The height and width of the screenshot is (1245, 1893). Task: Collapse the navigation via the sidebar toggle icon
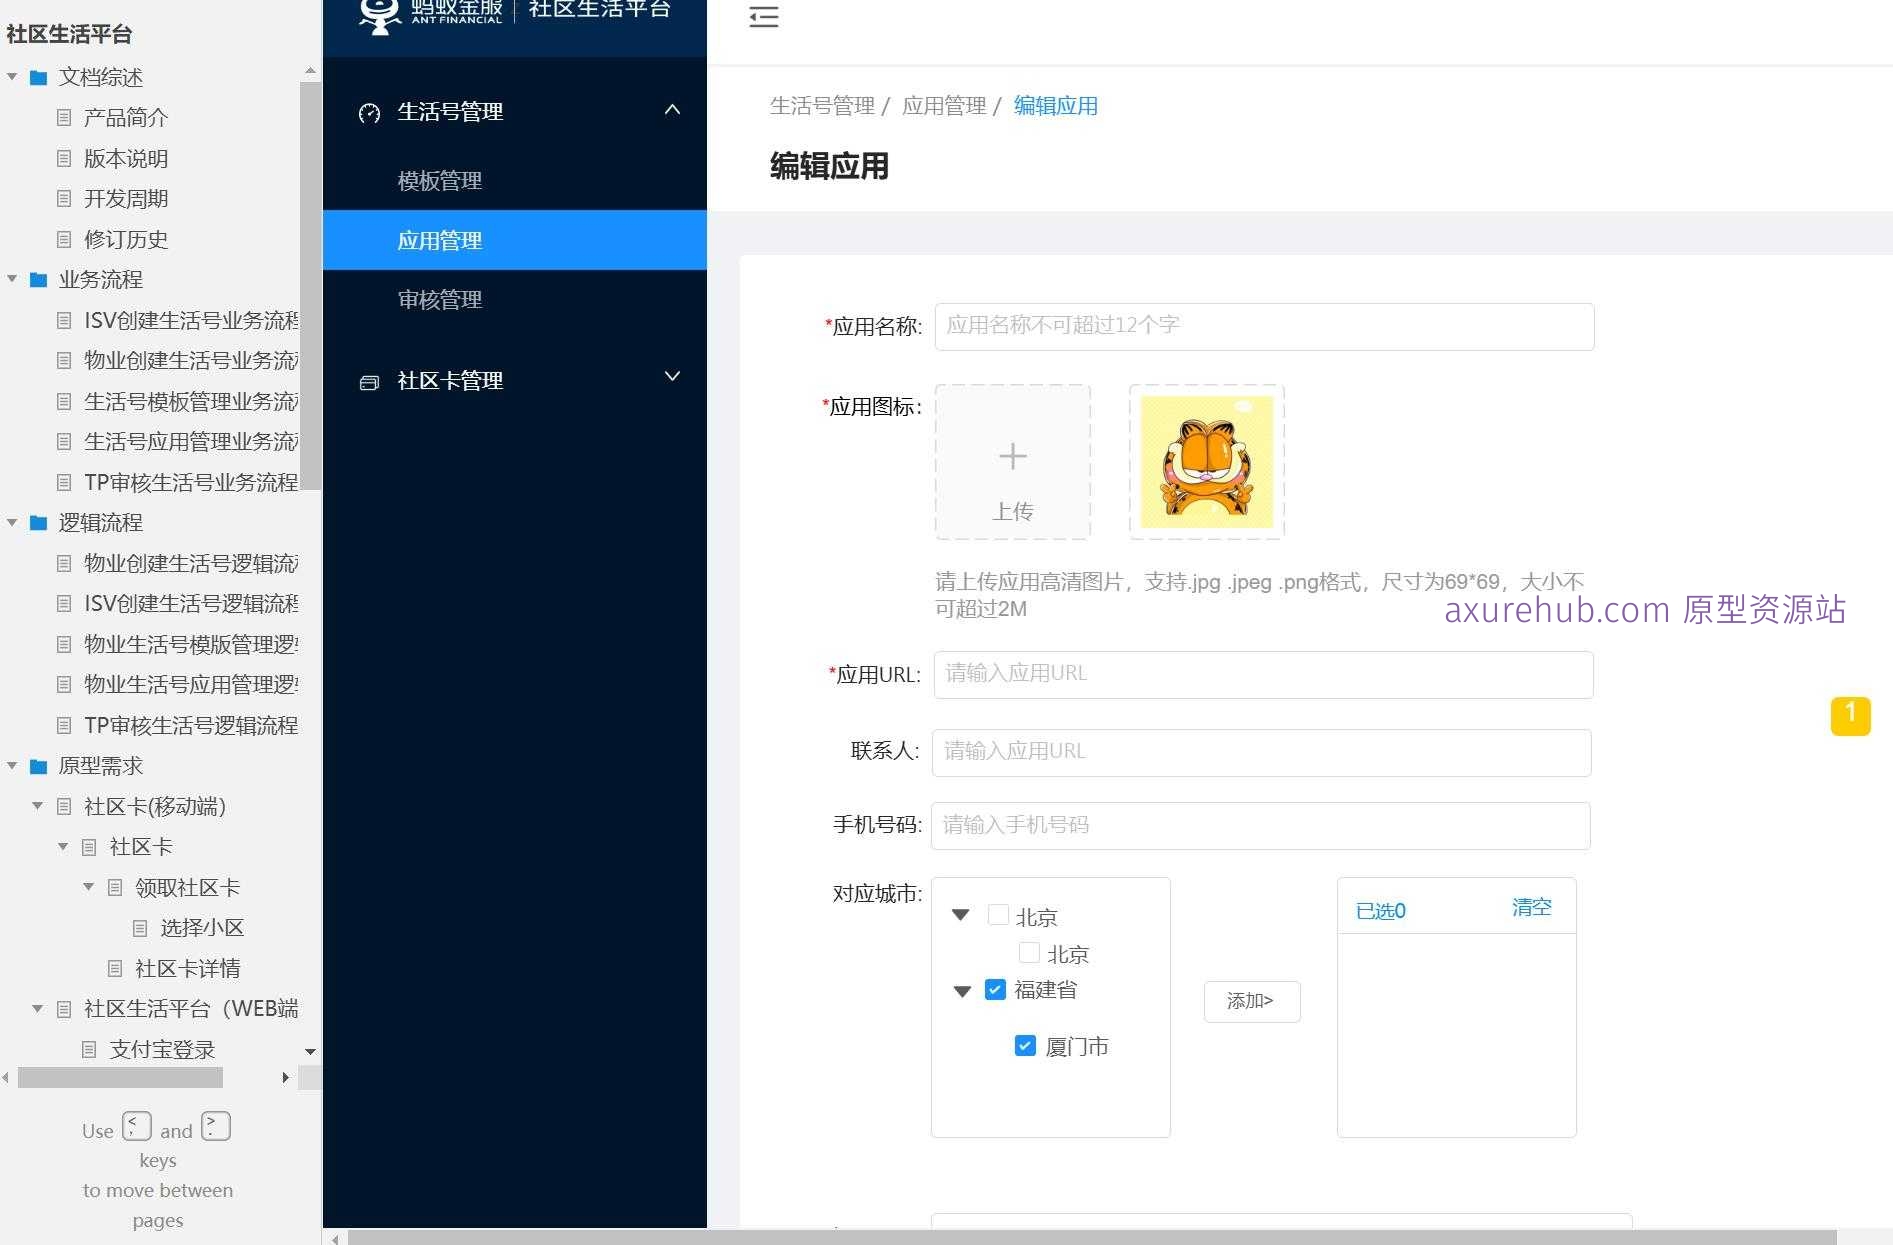tap(764, 17)
